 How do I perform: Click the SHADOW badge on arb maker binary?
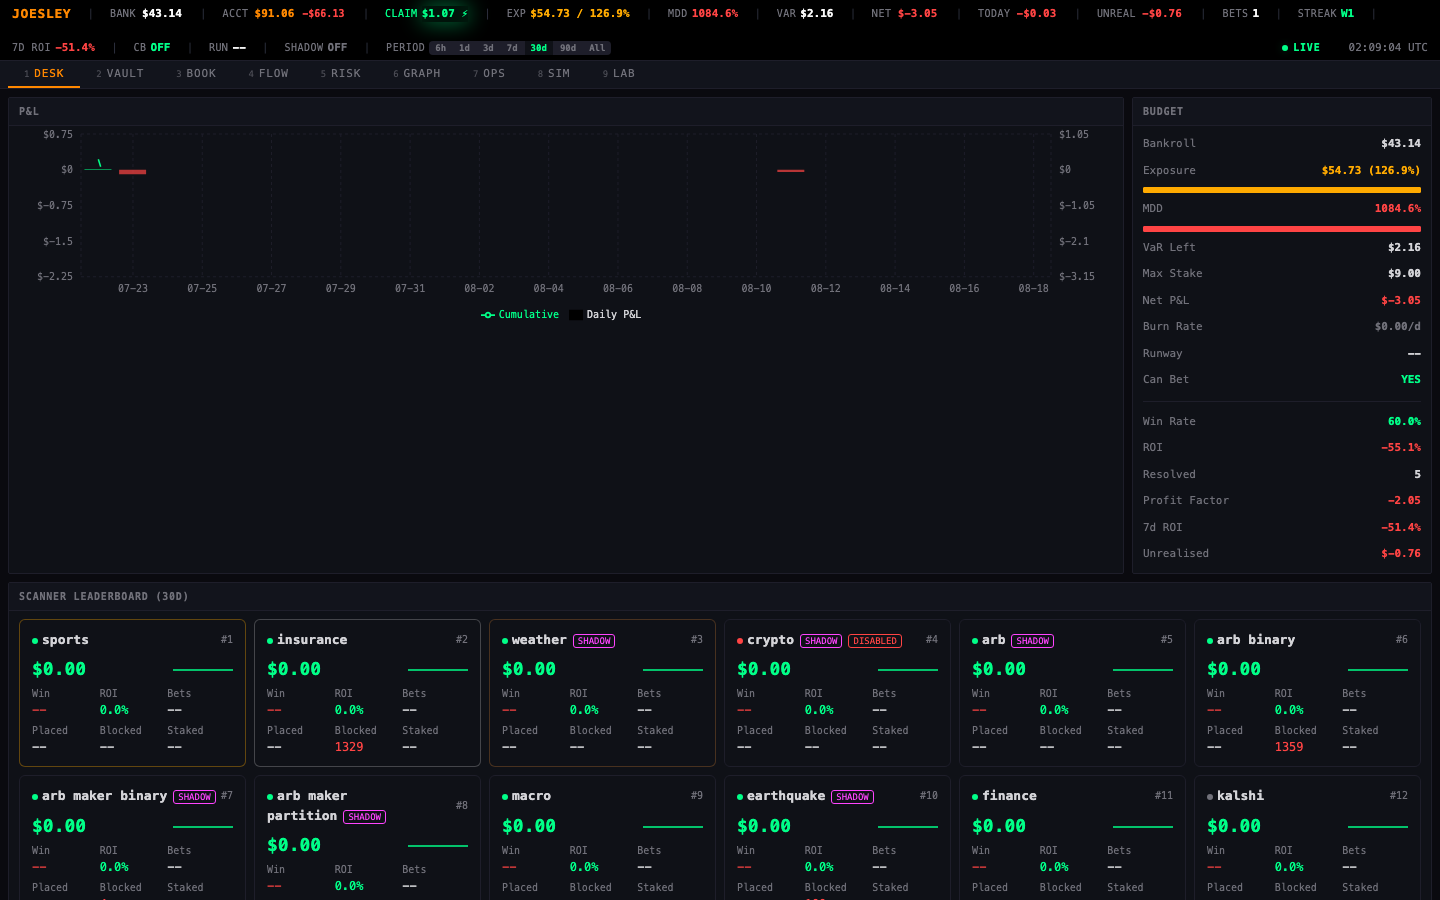[194, 797]
